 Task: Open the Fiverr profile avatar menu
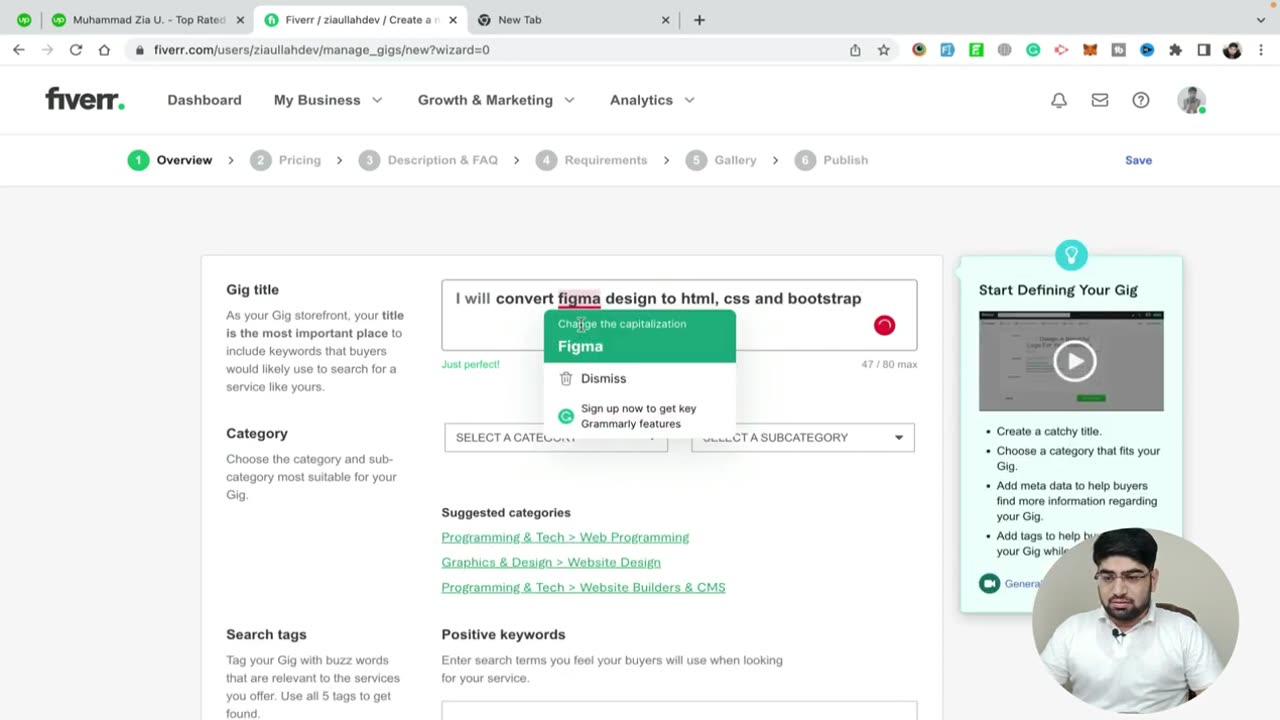click(1191, 100)
